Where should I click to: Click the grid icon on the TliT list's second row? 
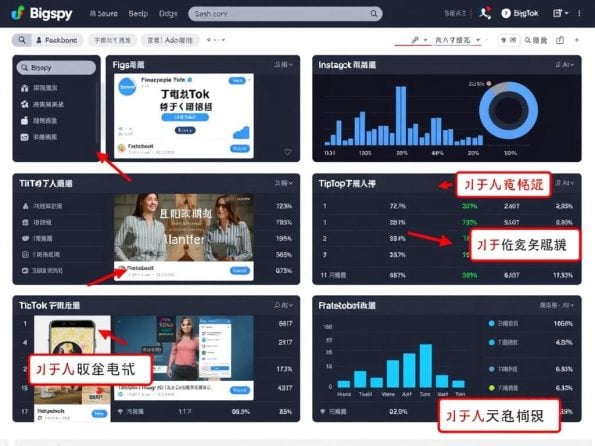click(25, 222)
